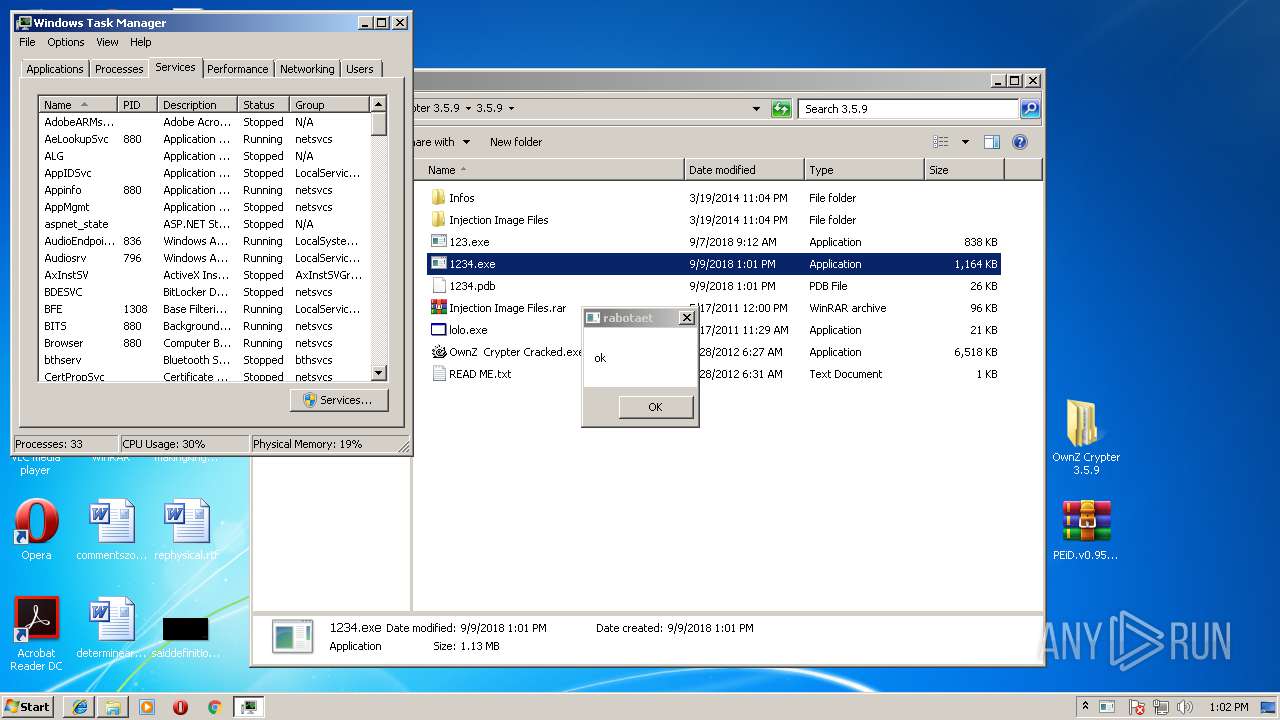Open the View menu in Task Manager
The image size is (1280, 720).
(x=107, y=42)
